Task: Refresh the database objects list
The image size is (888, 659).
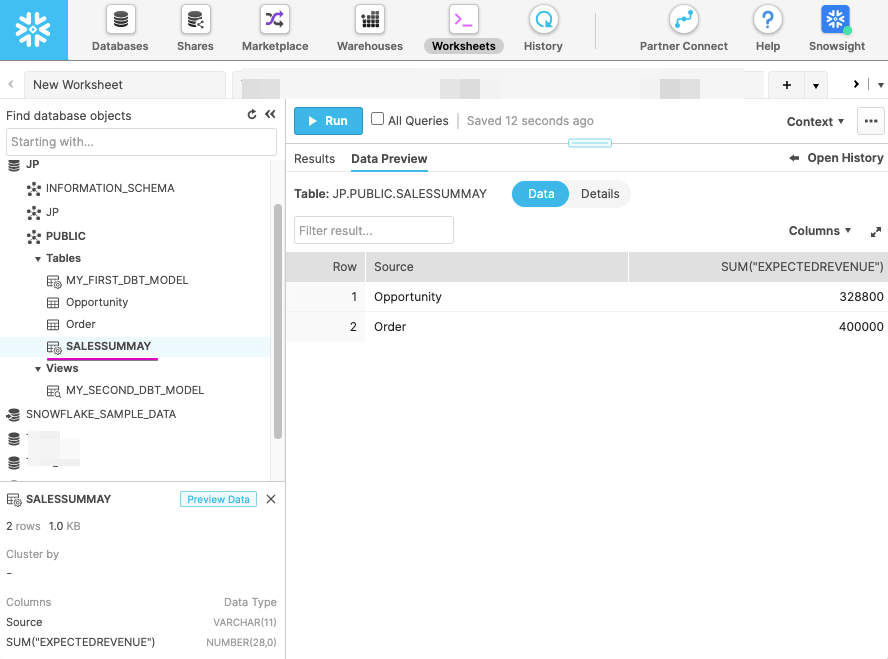Action: coord(252,115)
